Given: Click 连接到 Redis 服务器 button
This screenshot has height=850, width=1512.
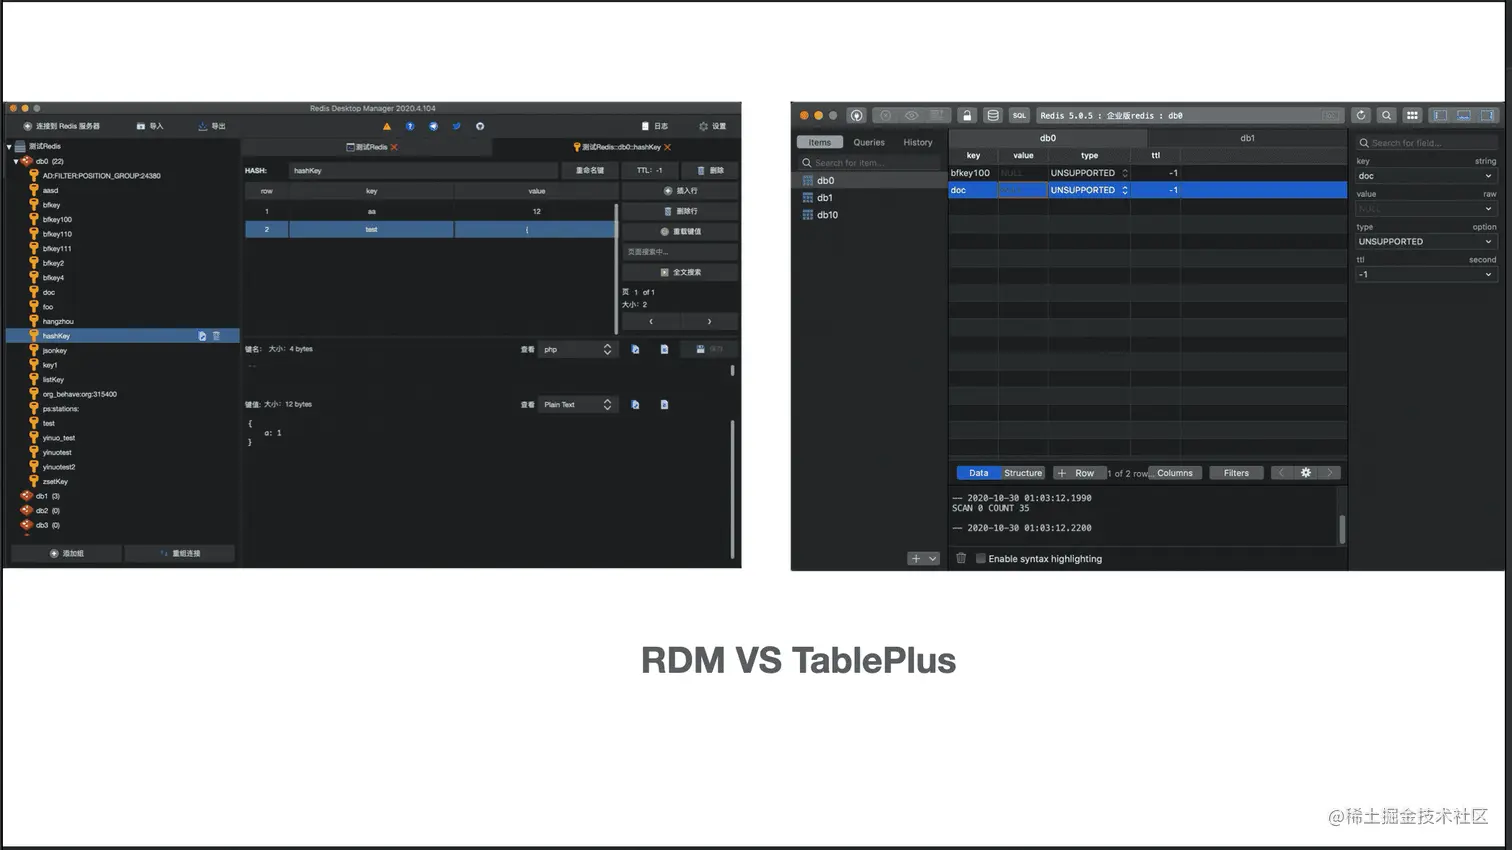Looking at the screenshot, I should click(x=62, y=126).
